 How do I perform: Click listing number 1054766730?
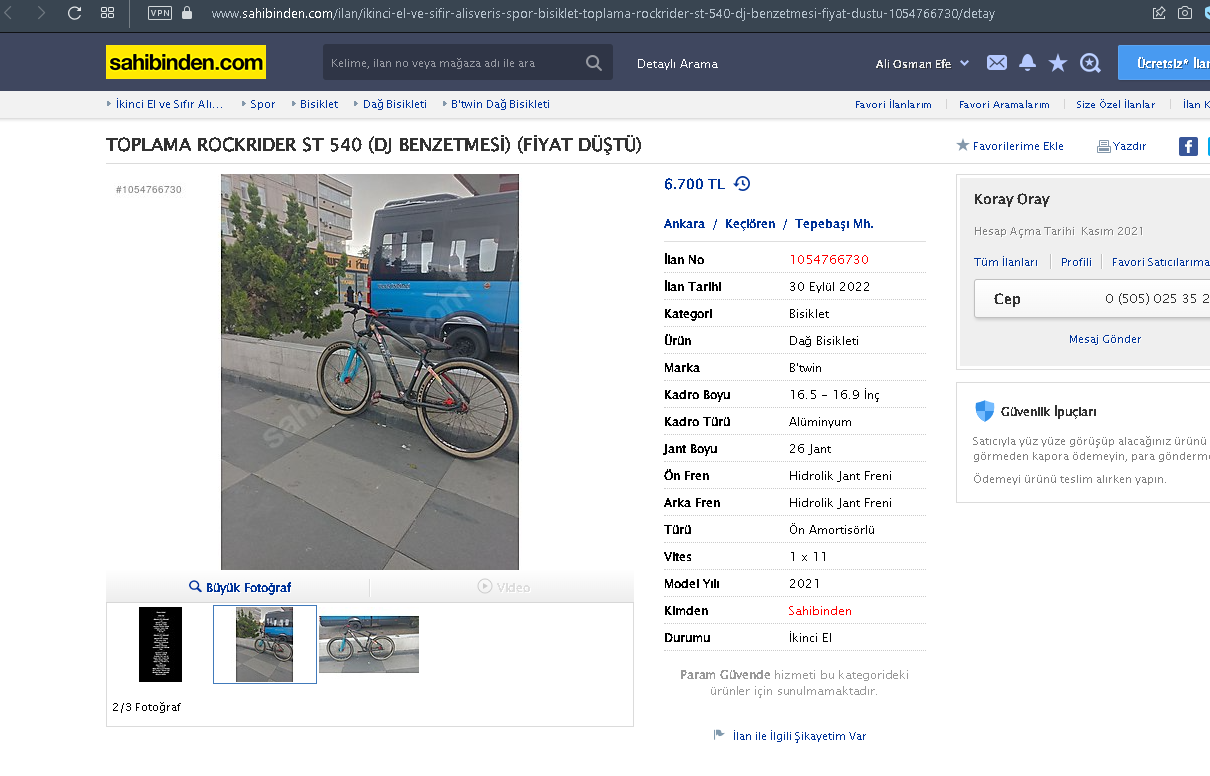[x=829, y=260]
